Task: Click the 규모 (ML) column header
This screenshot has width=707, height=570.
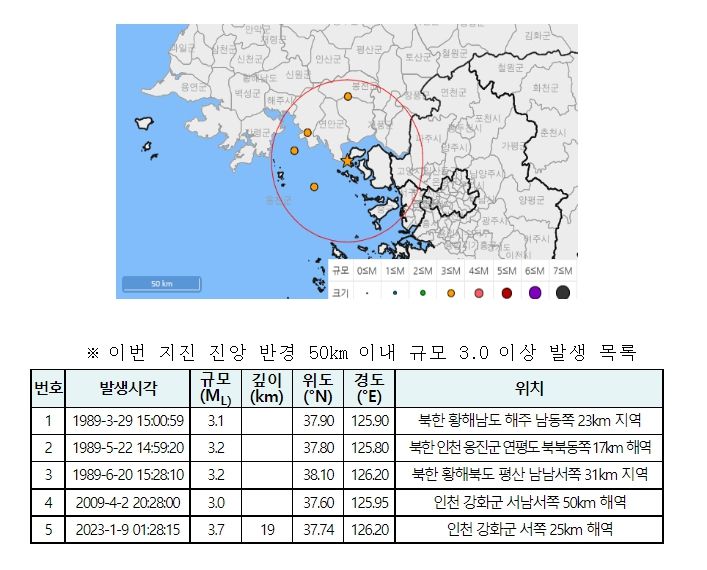Action: (x=215, y=387)
